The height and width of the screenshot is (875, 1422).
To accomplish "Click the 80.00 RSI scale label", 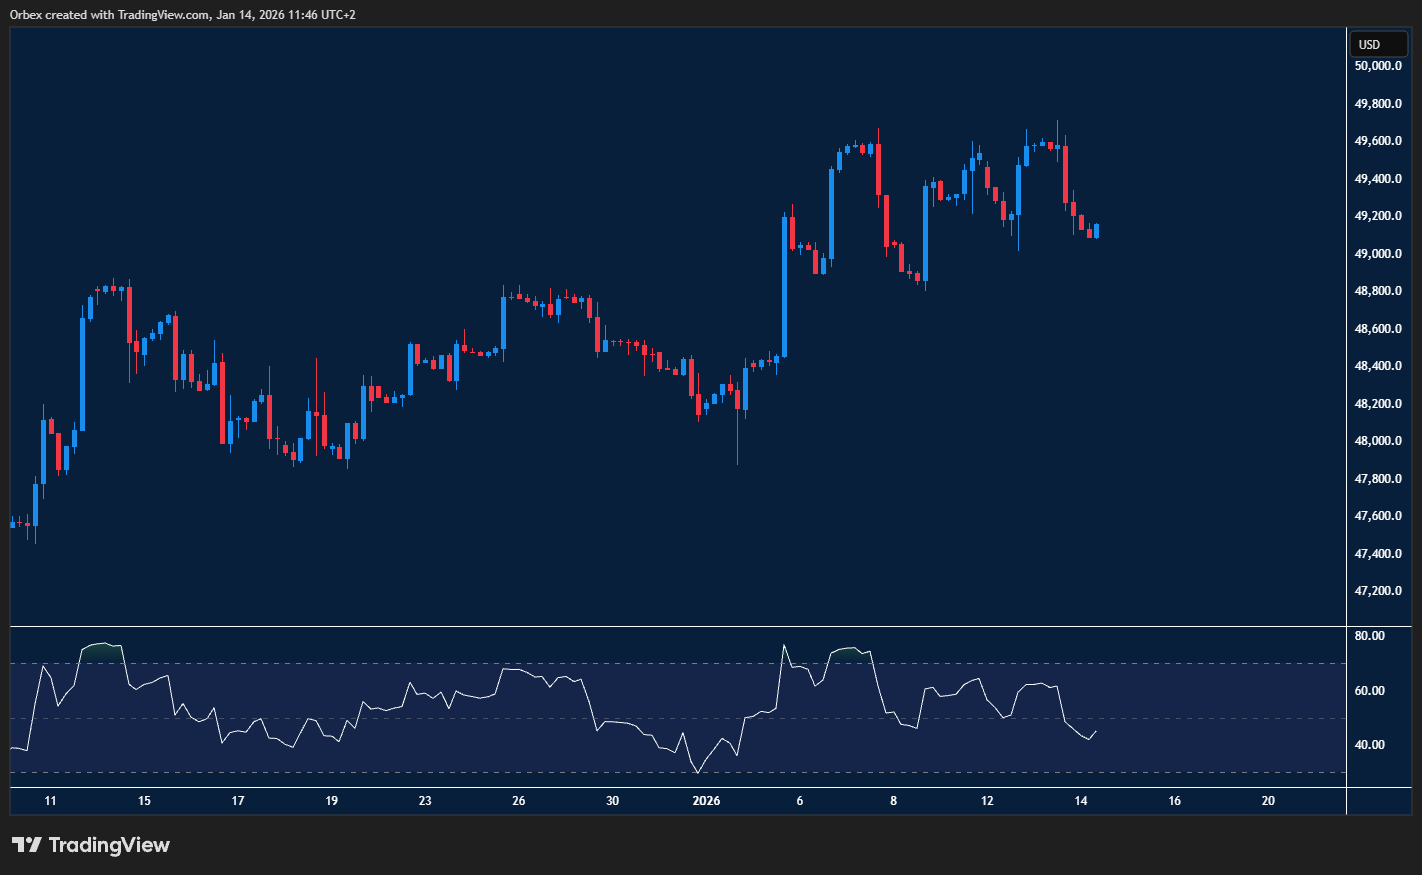I will 1369,636.
